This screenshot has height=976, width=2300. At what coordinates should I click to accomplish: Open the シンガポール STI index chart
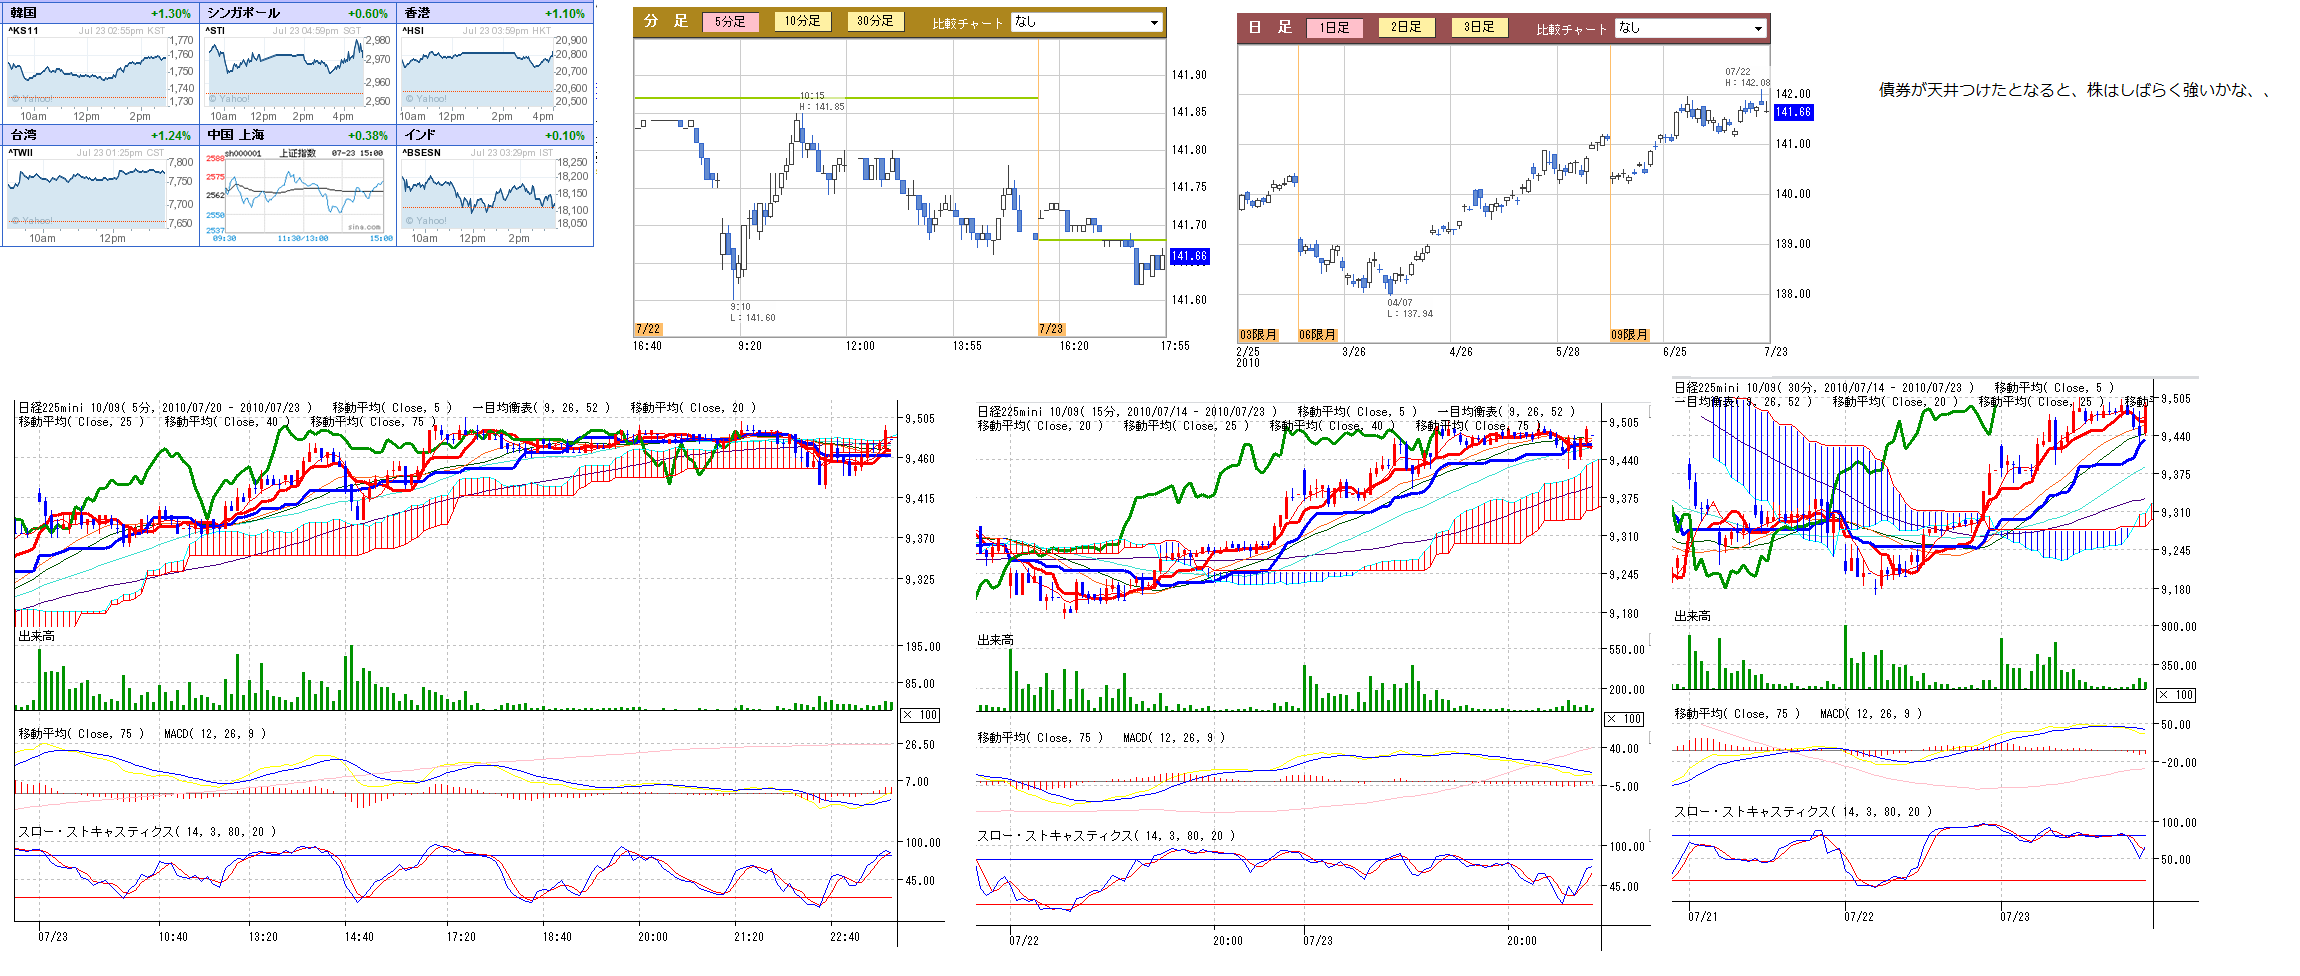click(x=298, y=73)
